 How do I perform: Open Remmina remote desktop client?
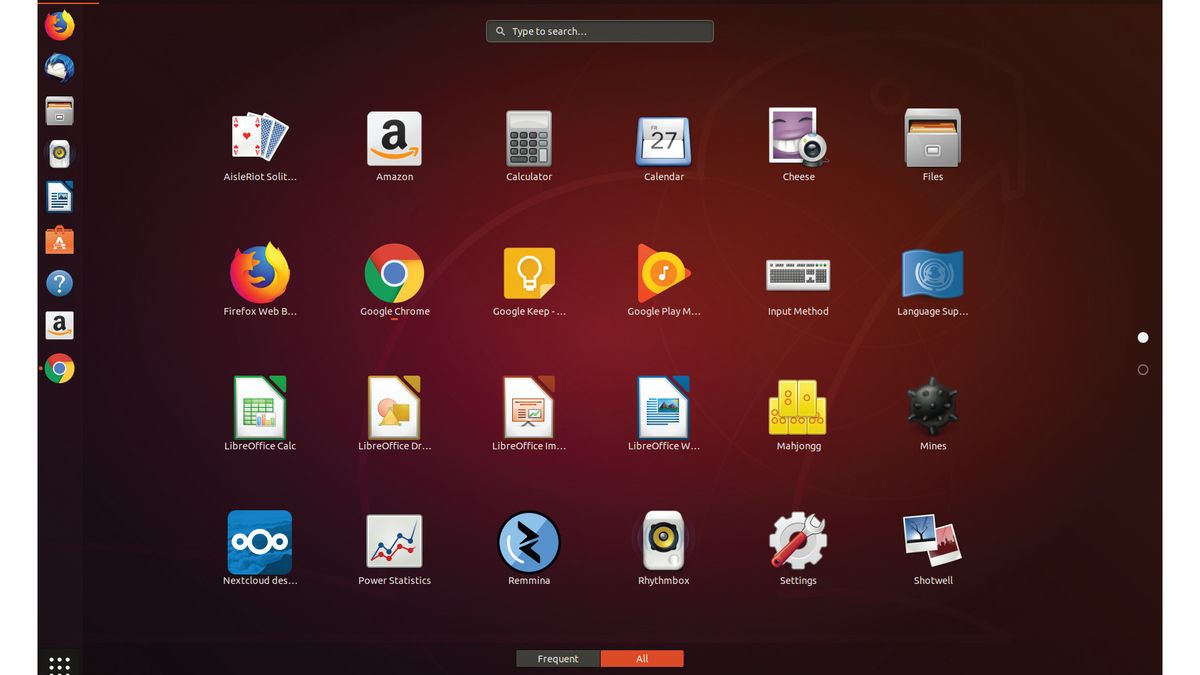[529, 542]
